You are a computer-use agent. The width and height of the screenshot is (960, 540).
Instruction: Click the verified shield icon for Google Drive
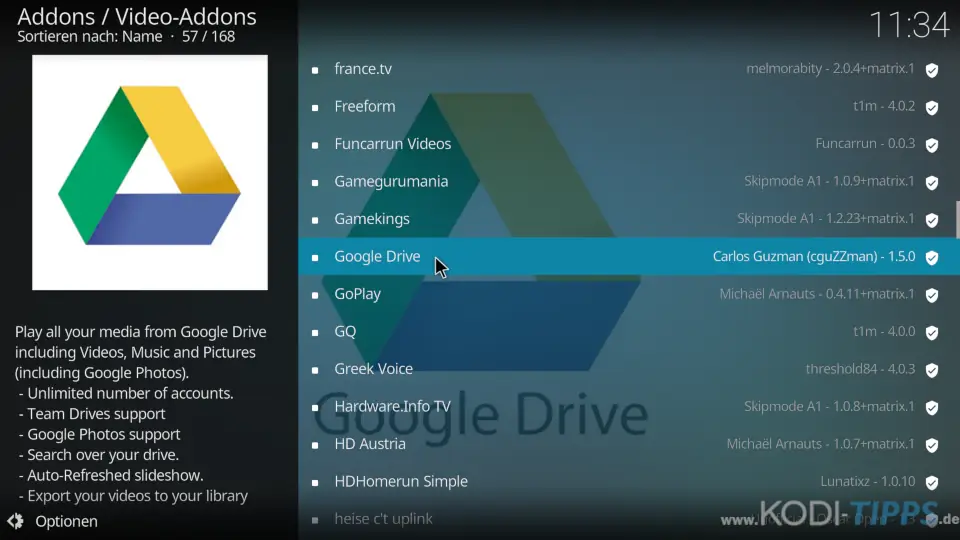pos(932,258)
